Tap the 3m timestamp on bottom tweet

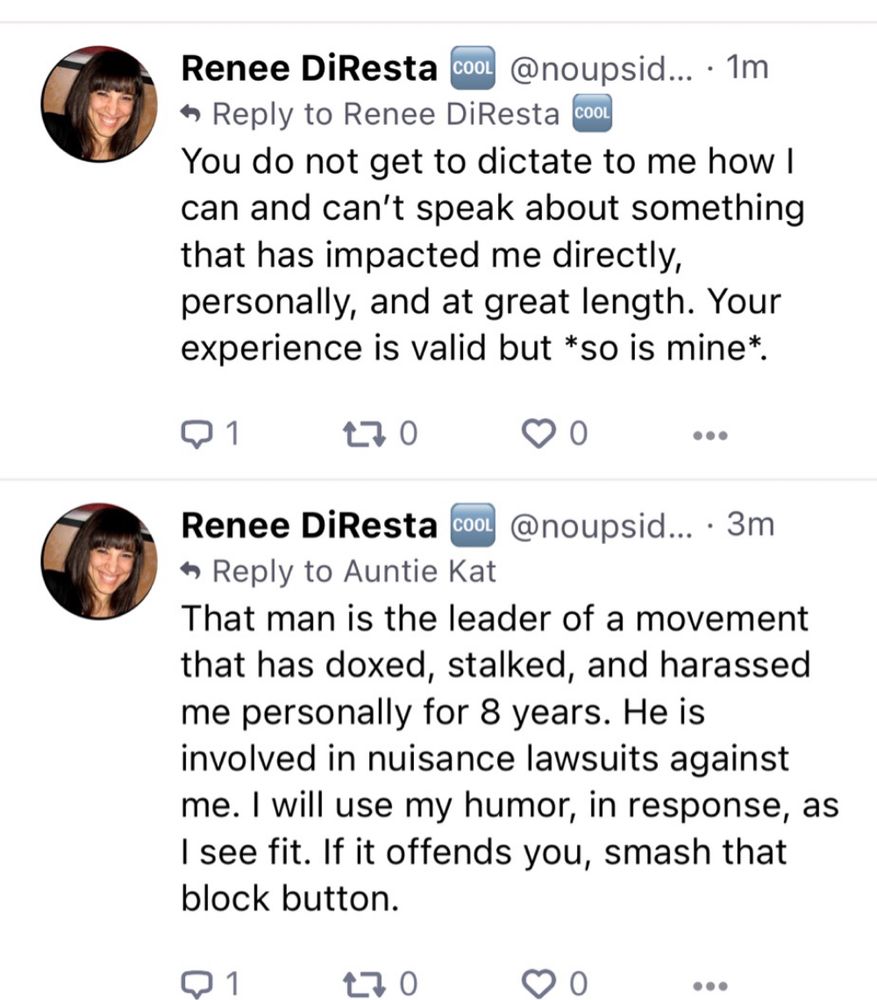[750, 525]
